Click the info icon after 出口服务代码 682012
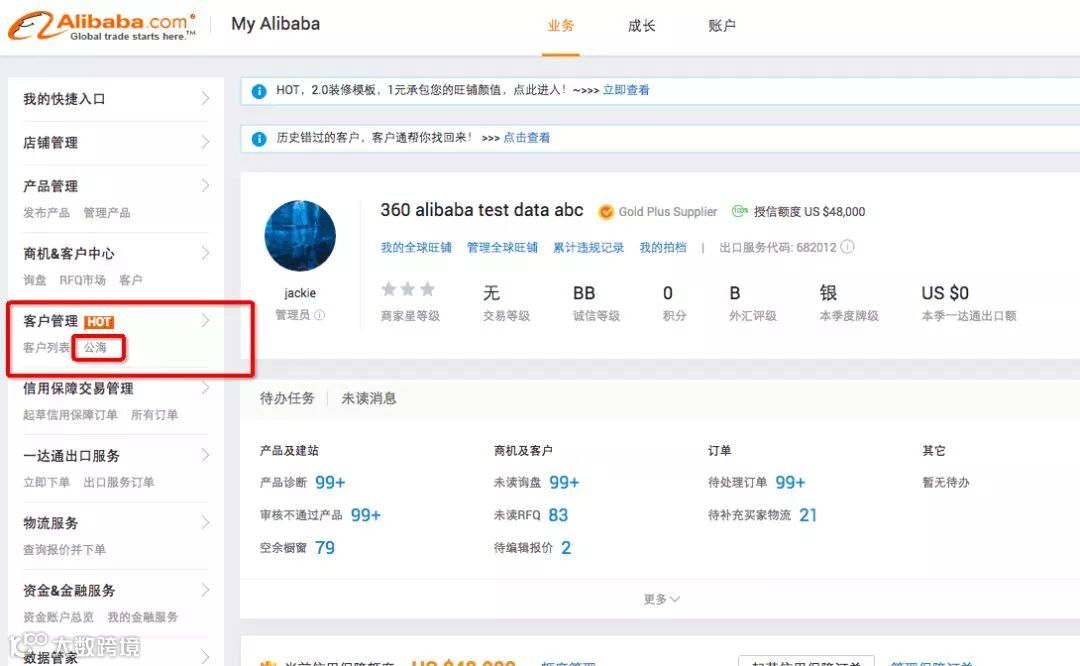This screenshot has width=1080, height=666. click(847, 247)
